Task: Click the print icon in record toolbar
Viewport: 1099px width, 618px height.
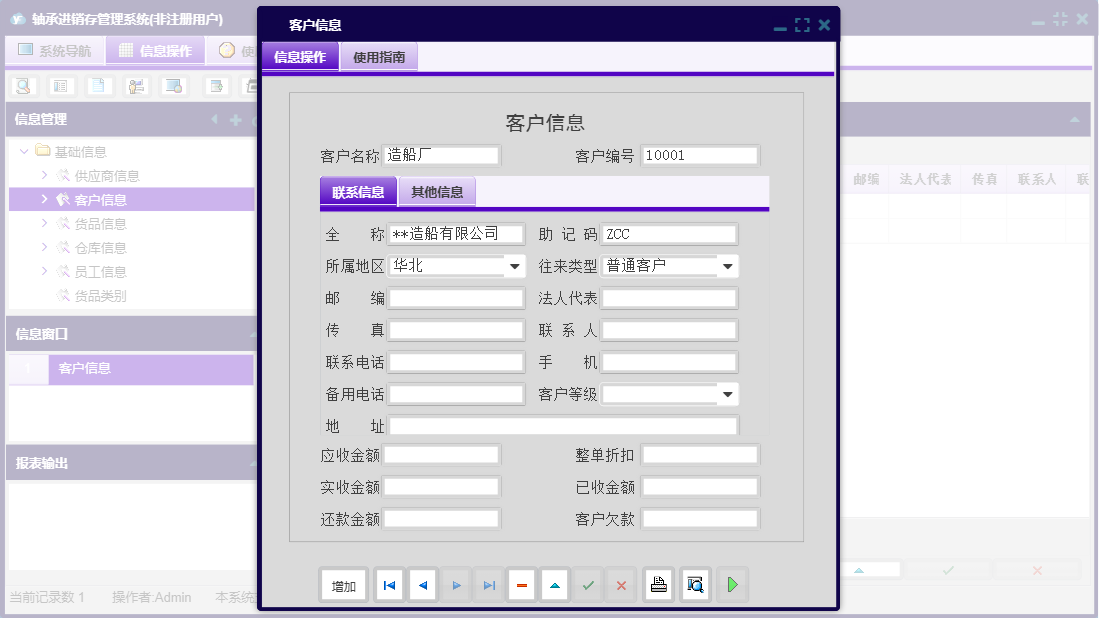Action: pos(658,585)
